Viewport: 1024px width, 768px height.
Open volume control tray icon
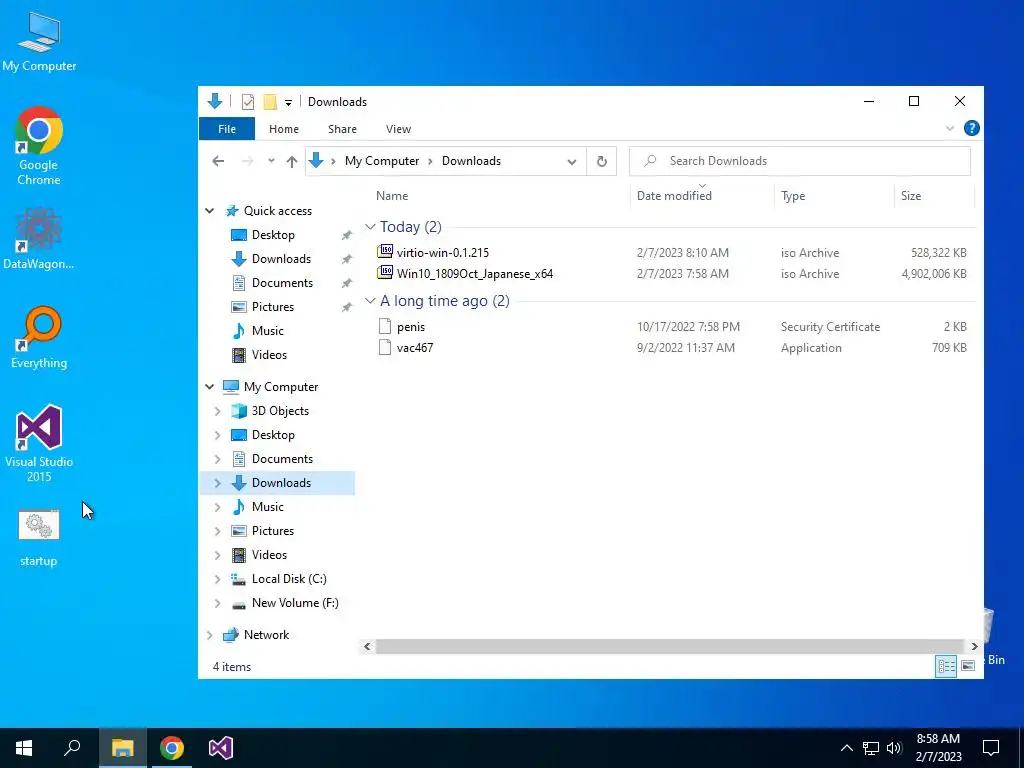pos(894,748)
